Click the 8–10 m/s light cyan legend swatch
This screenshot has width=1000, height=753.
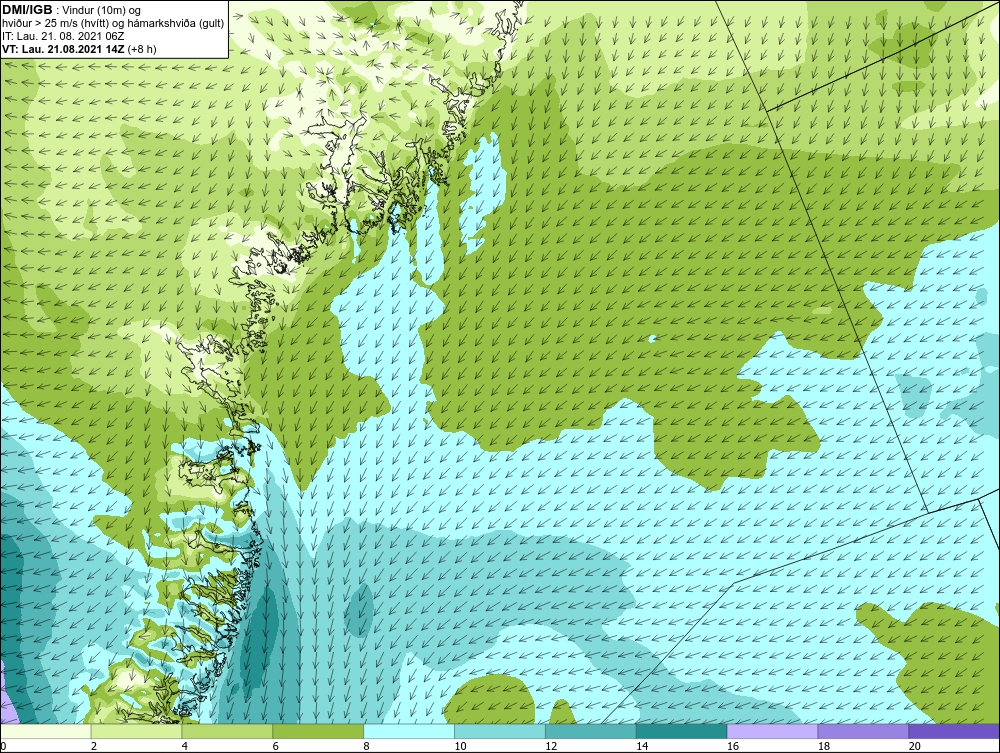point(409,731)
